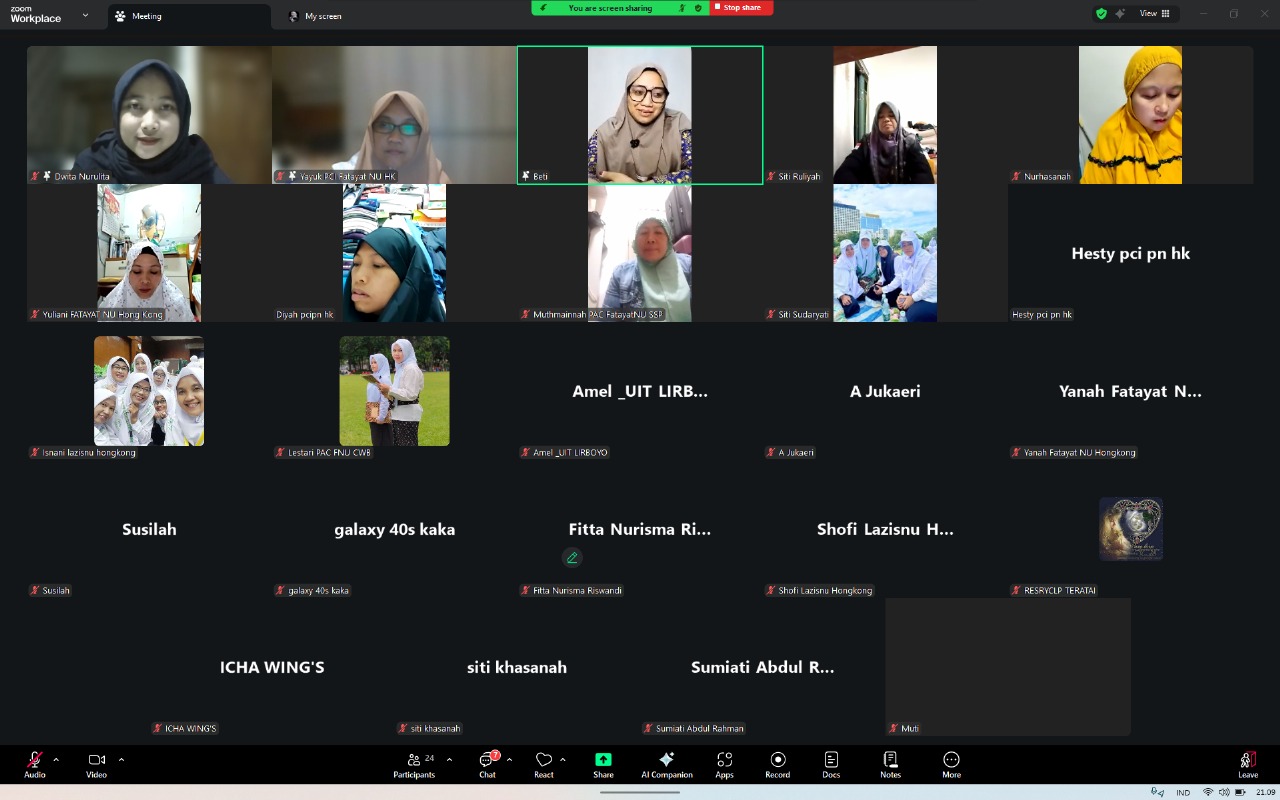
Task: Toggle the Video camera button
Action: [96, 764]
